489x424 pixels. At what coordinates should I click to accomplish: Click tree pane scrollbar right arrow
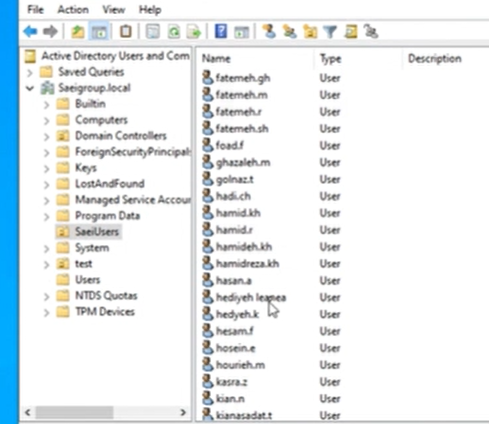(x=183, y=413)
